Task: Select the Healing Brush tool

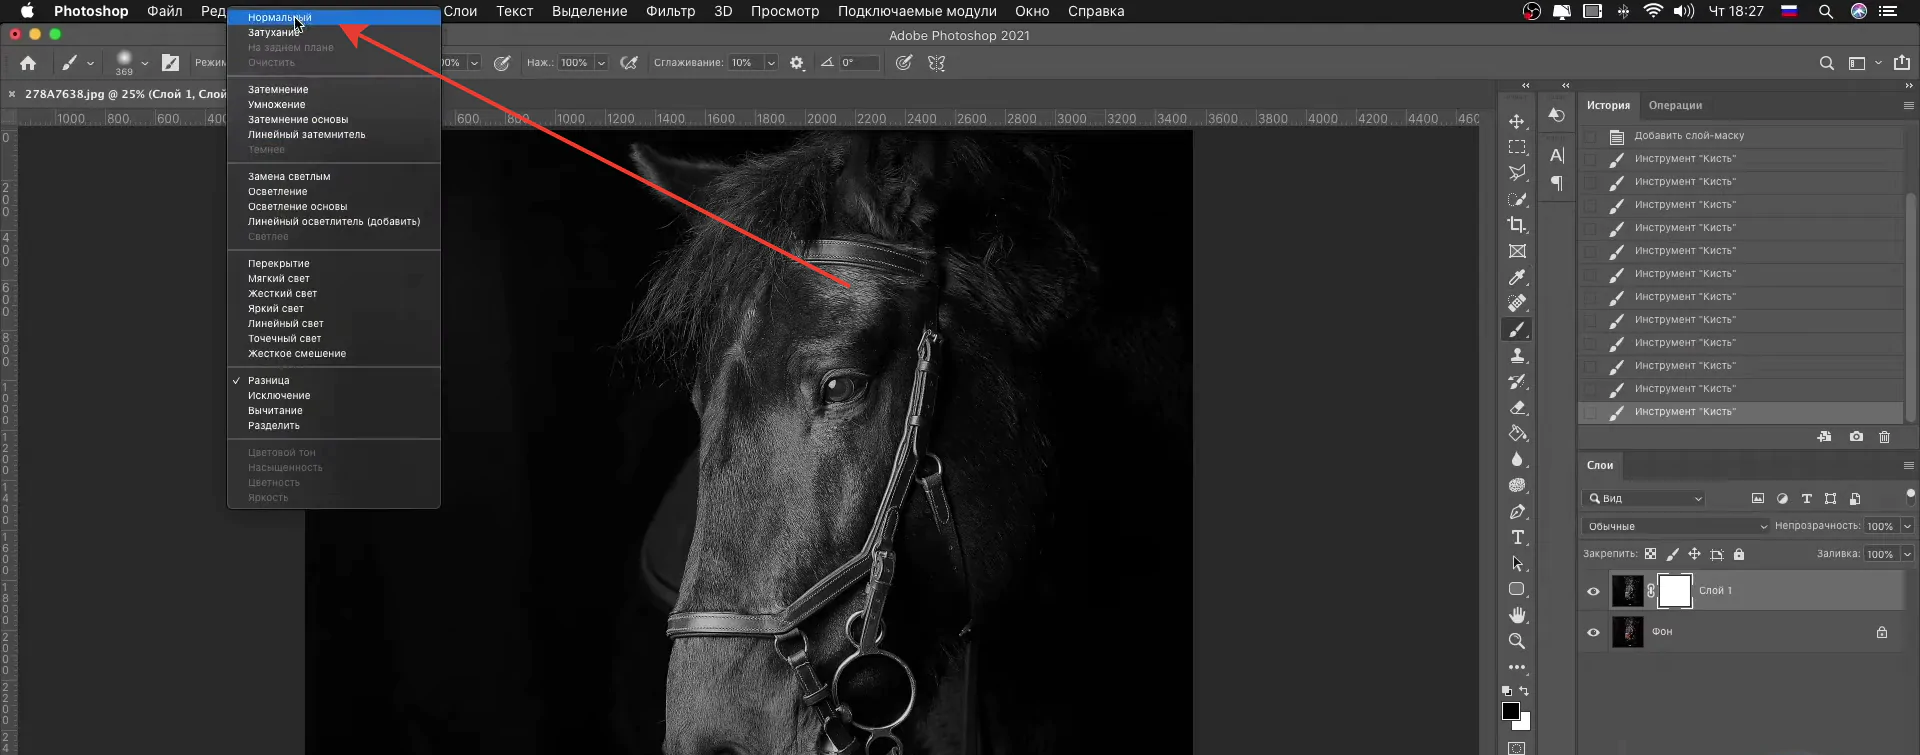Action: click(x=1517, y=303)
